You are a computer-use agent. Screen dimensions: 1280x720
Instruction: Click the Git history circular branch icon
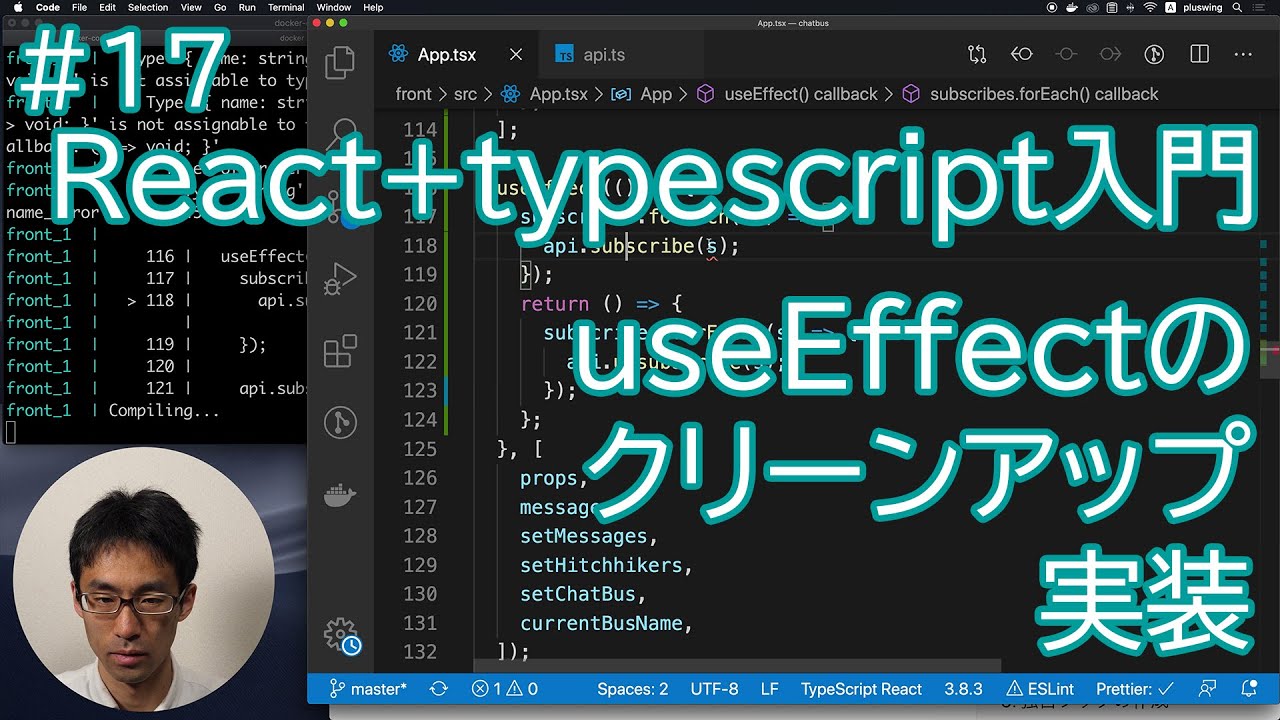click(1154, 54)
